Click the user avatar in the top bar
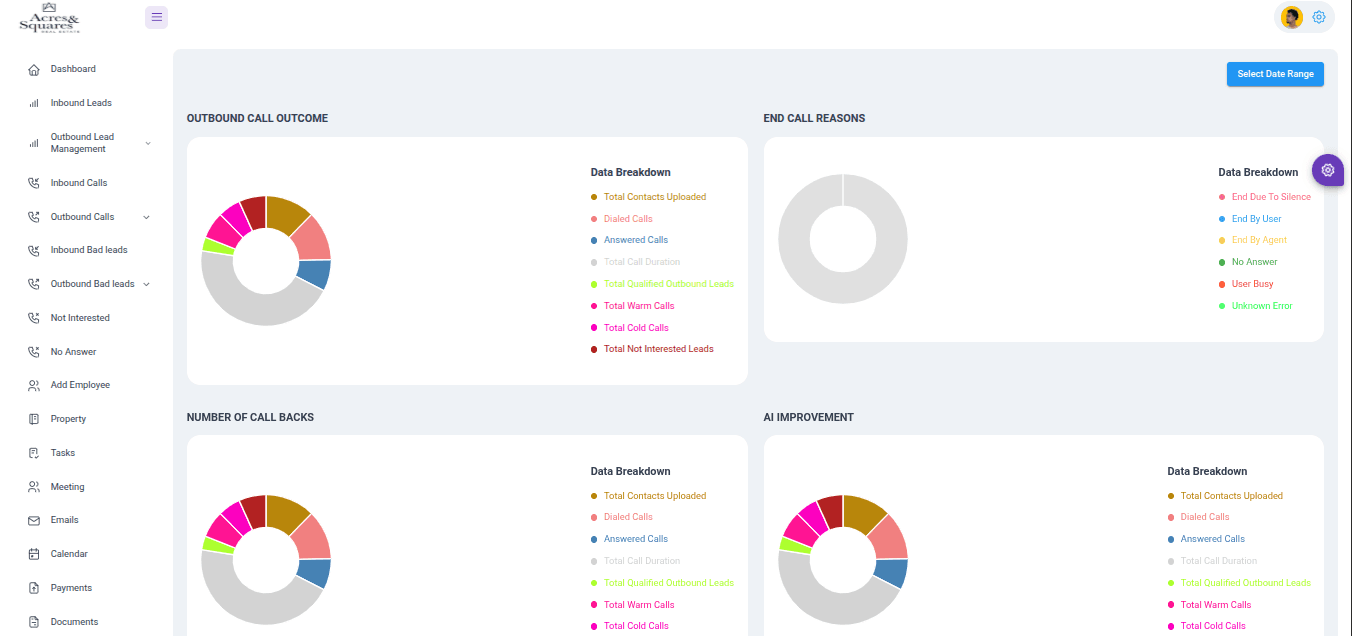Image resolution: width=1352 pixels, height=636 pixels. coord(1291,17)
